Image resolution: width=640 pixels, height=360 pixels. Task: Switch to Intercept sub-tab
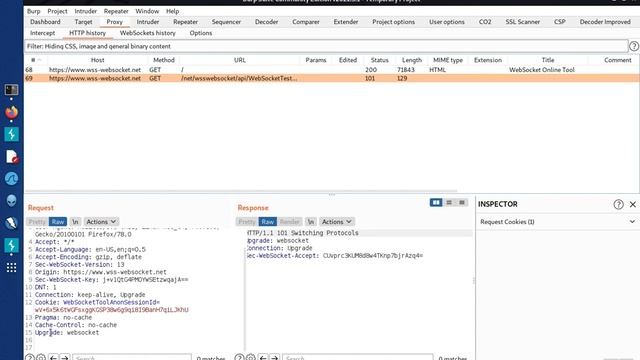tap(42, 33)
